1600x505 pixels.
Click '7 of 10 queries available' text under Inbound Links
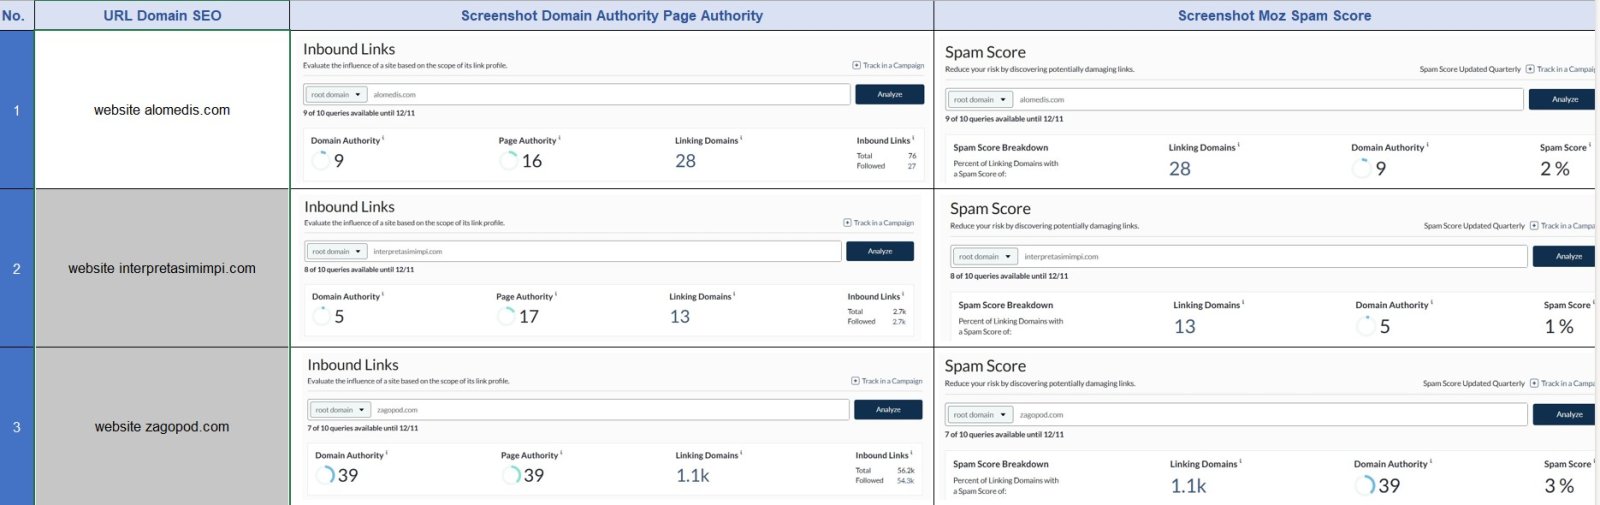363,428
